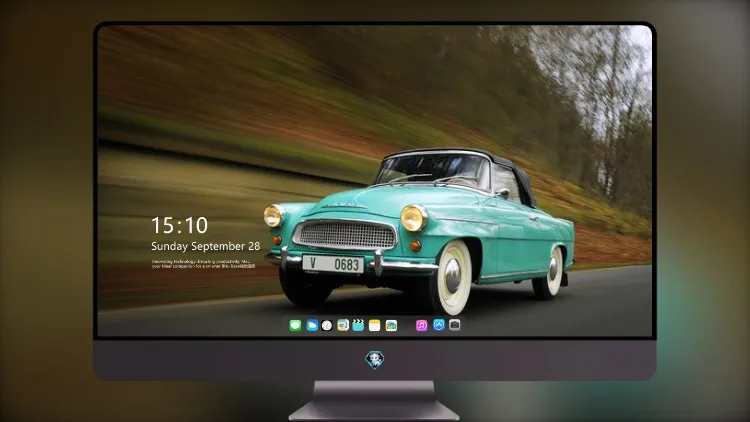Launch the pink Music app in dock
The width and height of the screenshot is (750, 422).
click(x=421, y=325)
